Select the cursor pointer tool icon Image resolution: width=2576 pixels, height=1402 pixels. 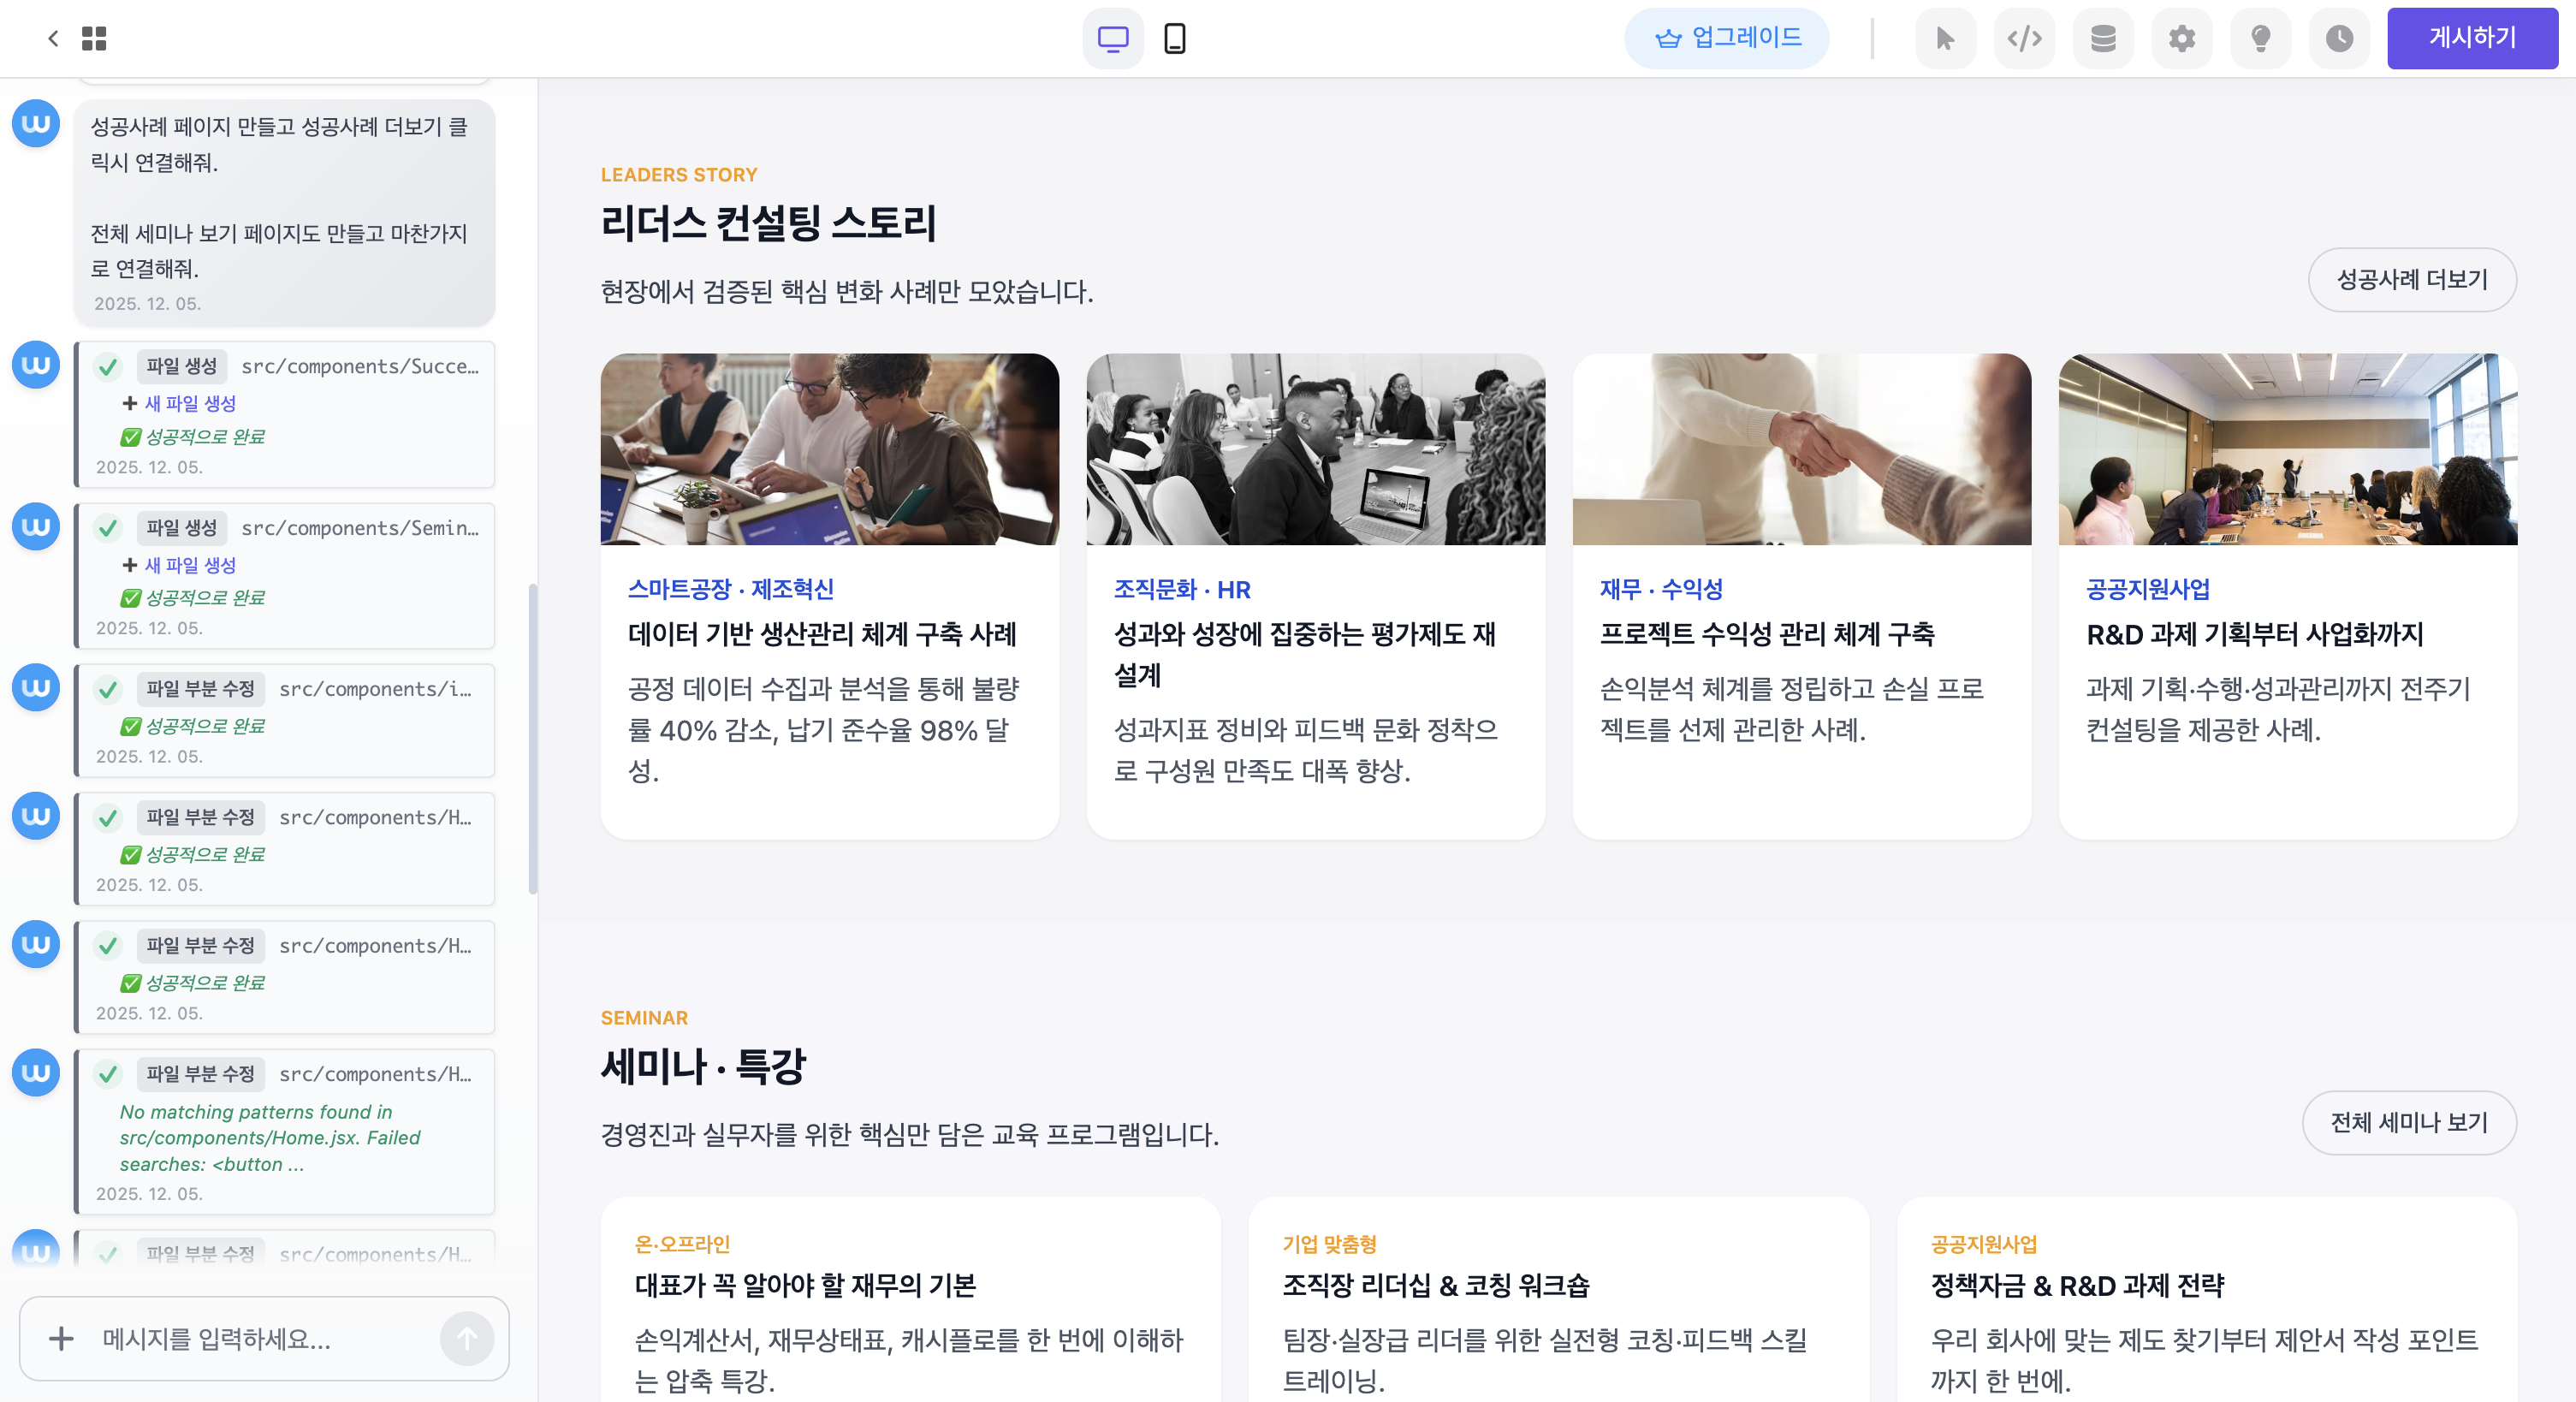point(1944,38)
